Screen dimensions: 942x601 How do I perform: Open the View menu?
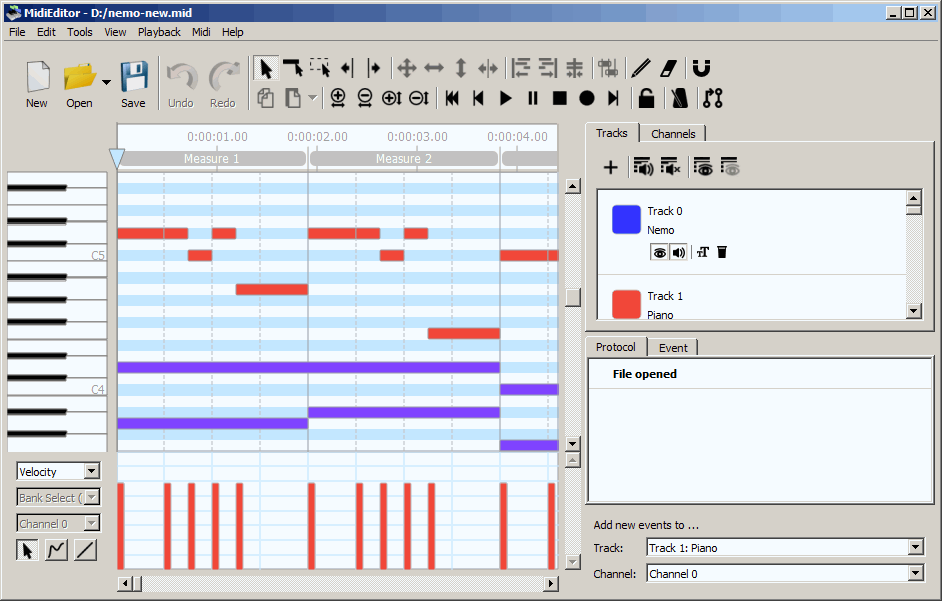[115, 32]
